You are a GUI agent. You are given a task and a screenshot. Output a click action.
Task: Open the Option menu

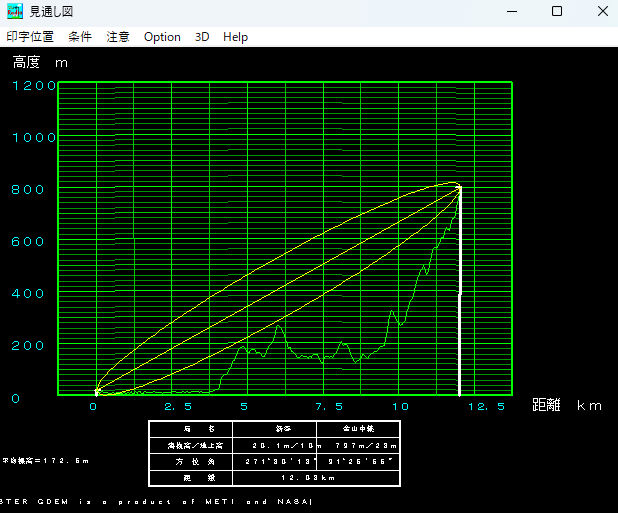coord(162,37)
